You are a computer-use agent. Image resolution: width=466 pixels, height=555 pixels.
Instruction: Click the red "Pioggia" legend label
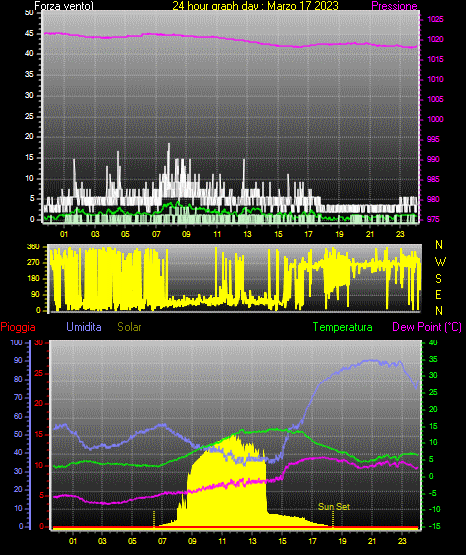pyautogui.click(x=18, y=327)
